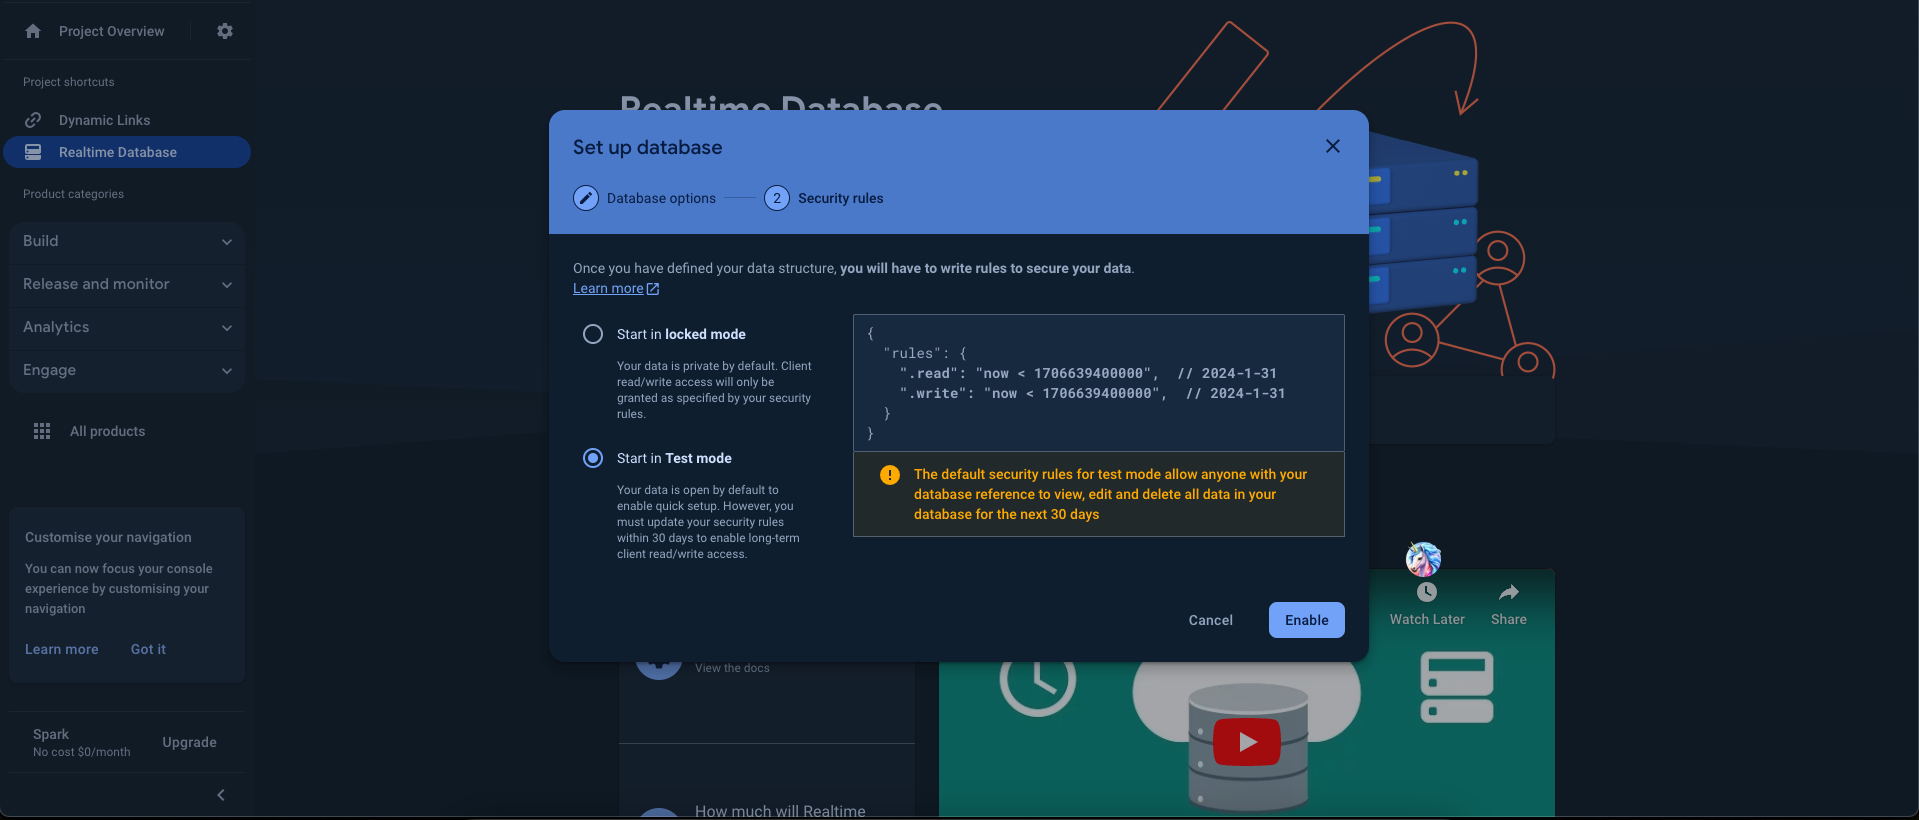Click 'How much will Realtime' text
This screenshot has height=820, width=1919.
click(x=780, y=811)
